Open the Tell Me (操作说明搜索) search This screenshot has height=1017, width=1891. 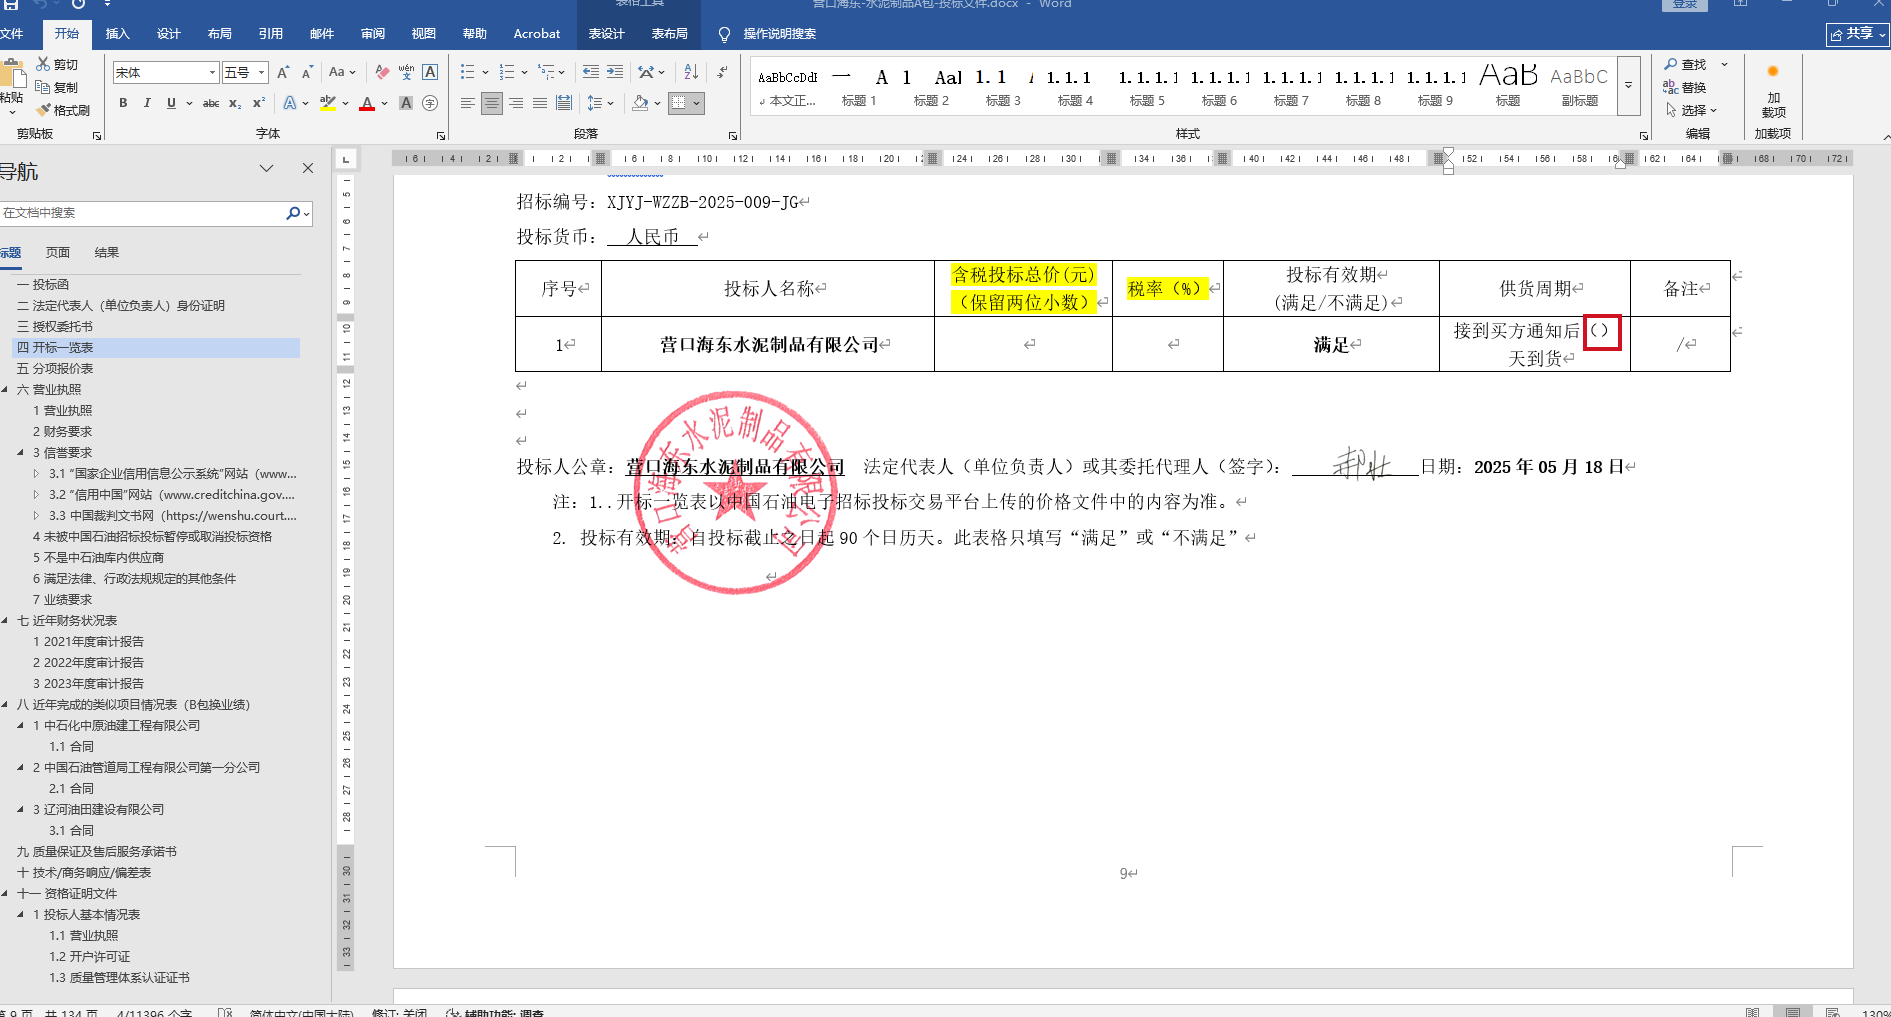coord(768,34)
